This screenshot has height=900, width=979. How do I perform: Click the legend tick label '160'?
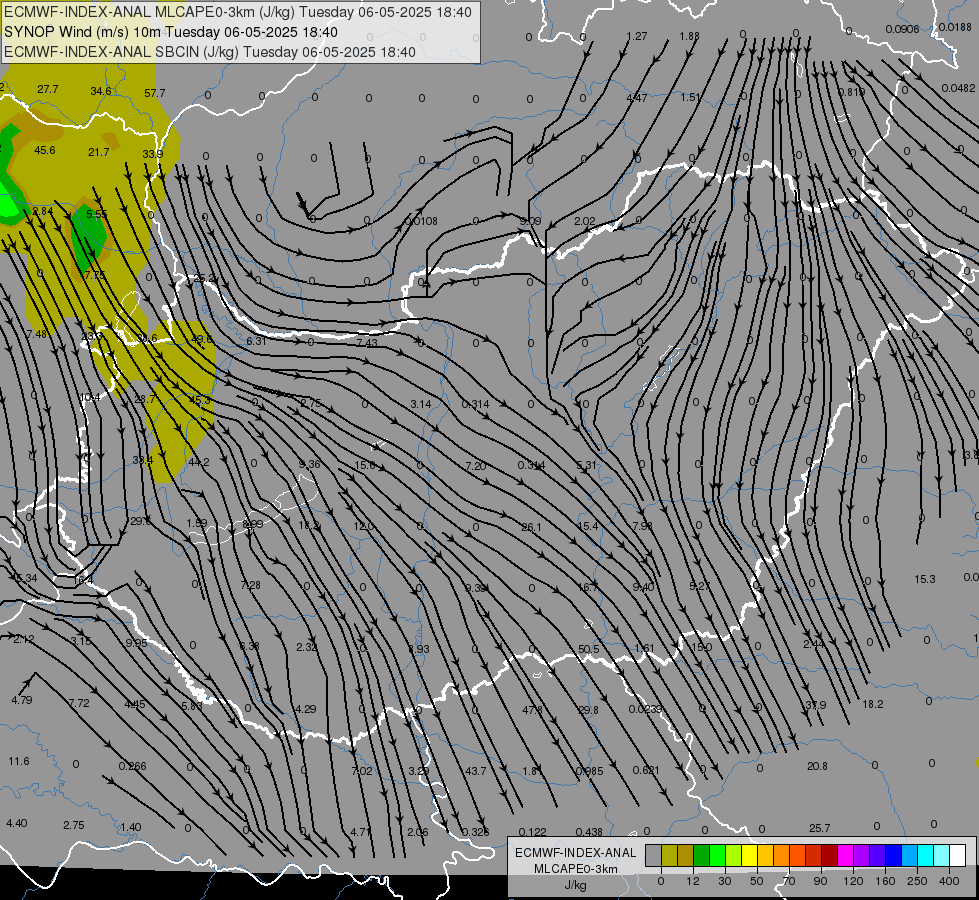pos(885,881)
